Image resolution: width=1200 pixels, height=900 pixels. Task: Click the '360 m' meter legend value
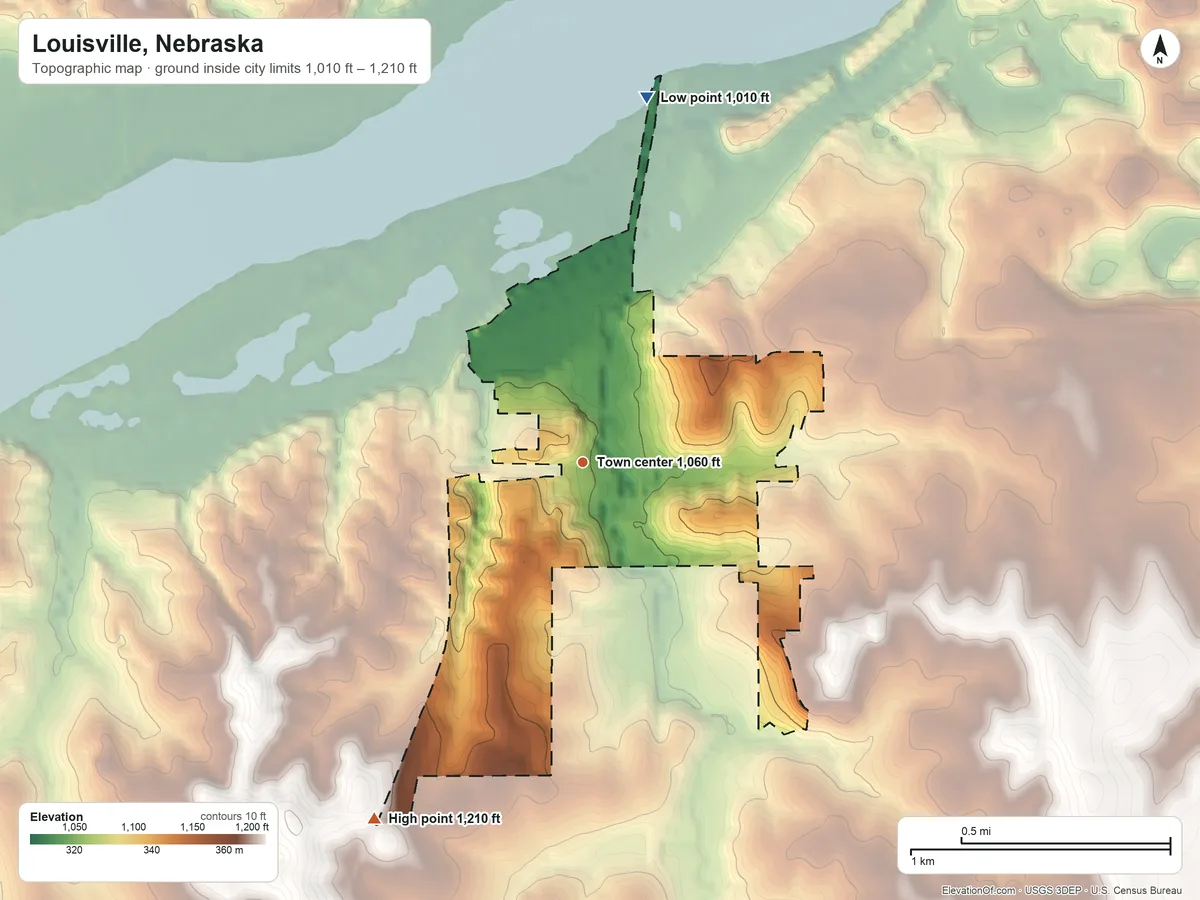(x=230, y=851)
